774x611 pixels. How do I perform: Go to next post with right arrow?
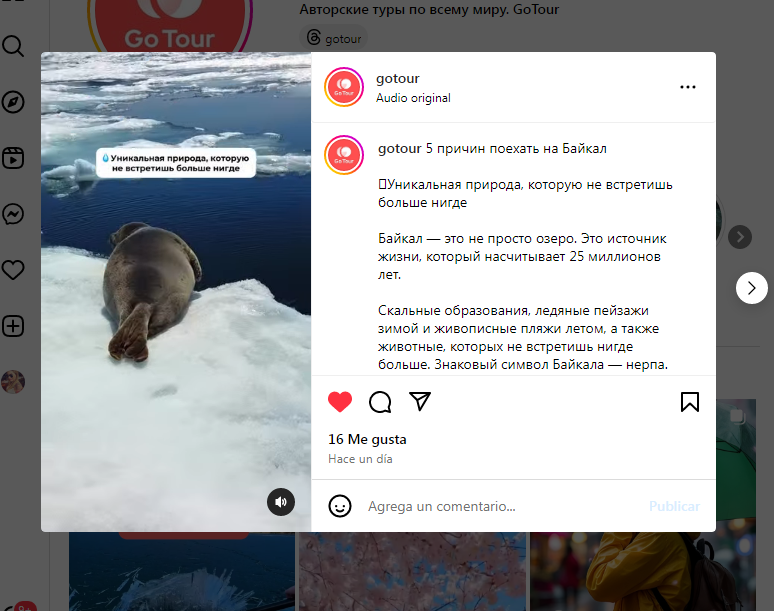click(x=751, y=288)
